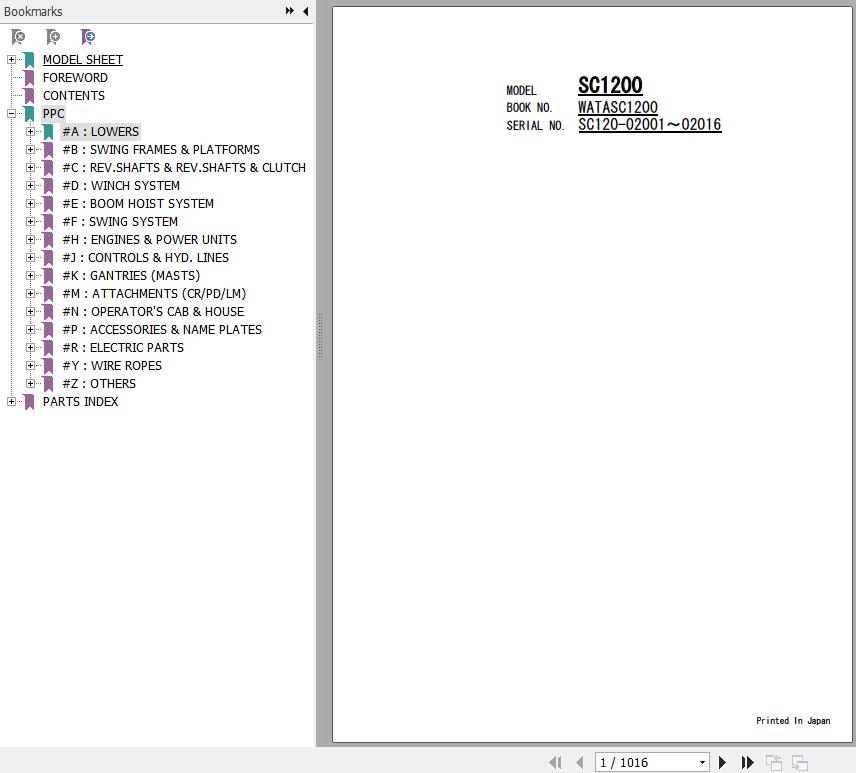
Task: Go to first page button
Action: (556, 762)
